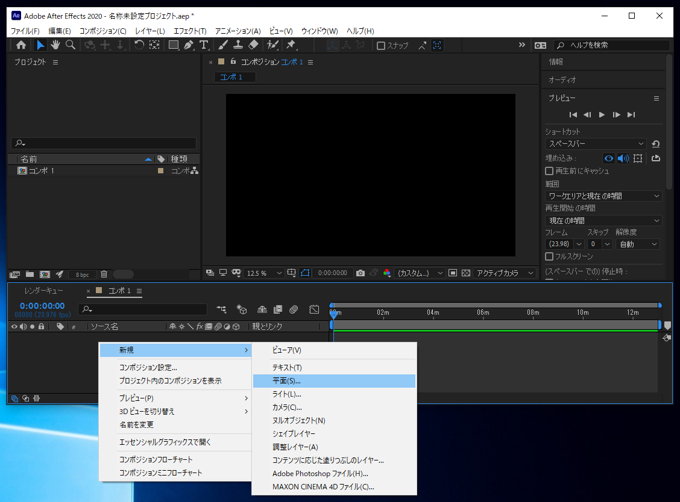Select the Rotation tool
The height and width of the screenshot is (502, 680).
point(139,45)
